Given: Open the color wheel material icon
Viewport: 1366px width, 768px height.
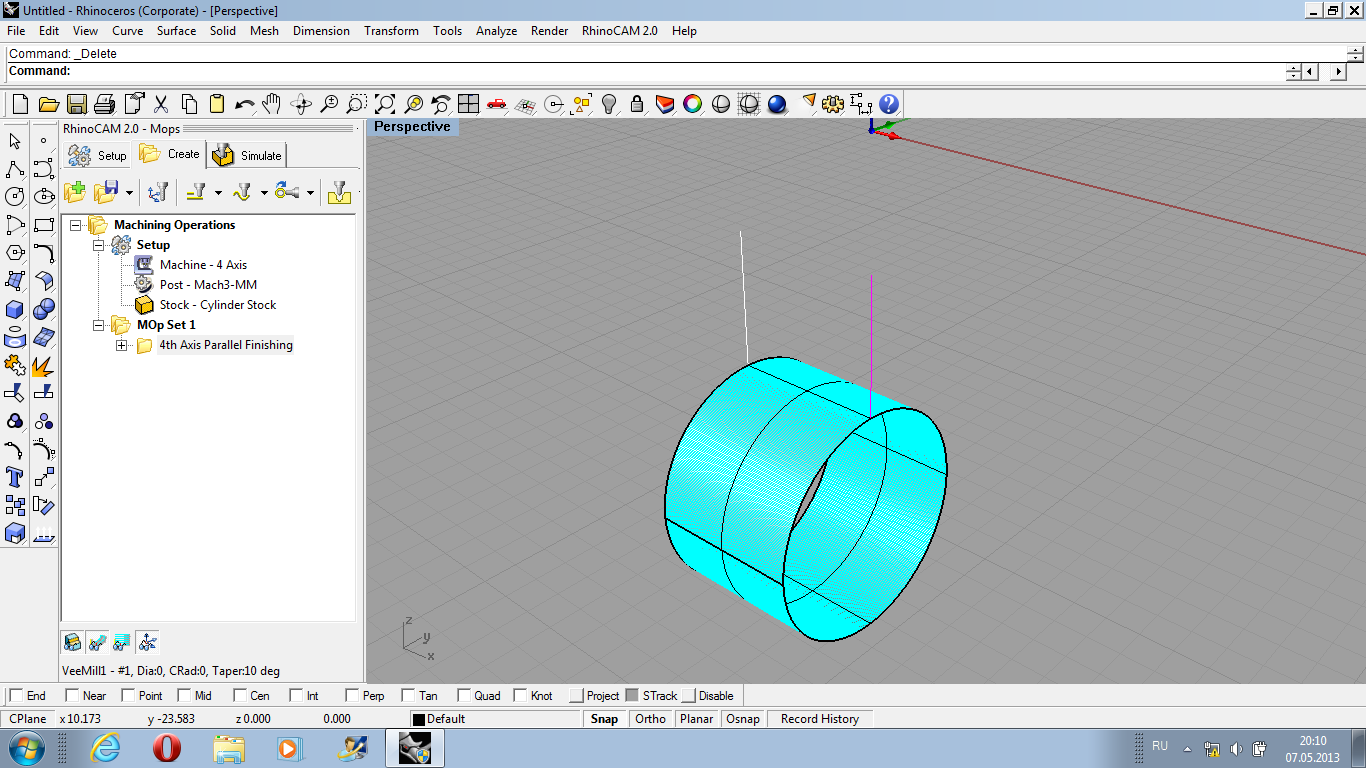Looking at the screenshot, I should pos(693,104).
